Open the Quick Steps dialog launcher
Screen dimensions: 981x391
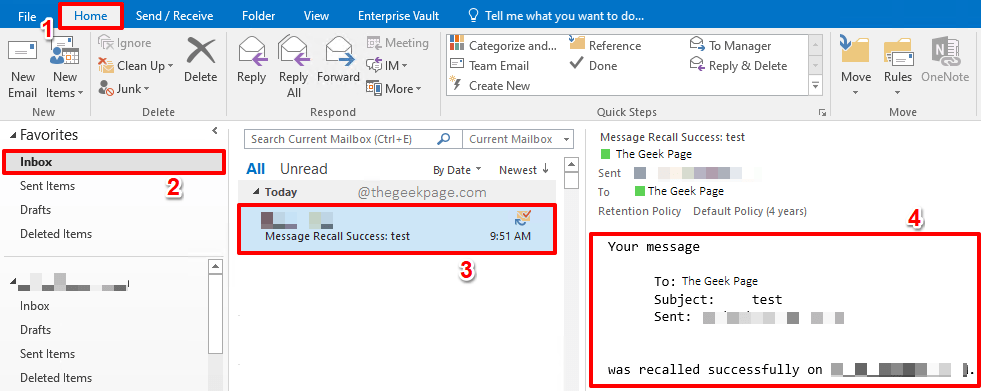tap(822, 113)
